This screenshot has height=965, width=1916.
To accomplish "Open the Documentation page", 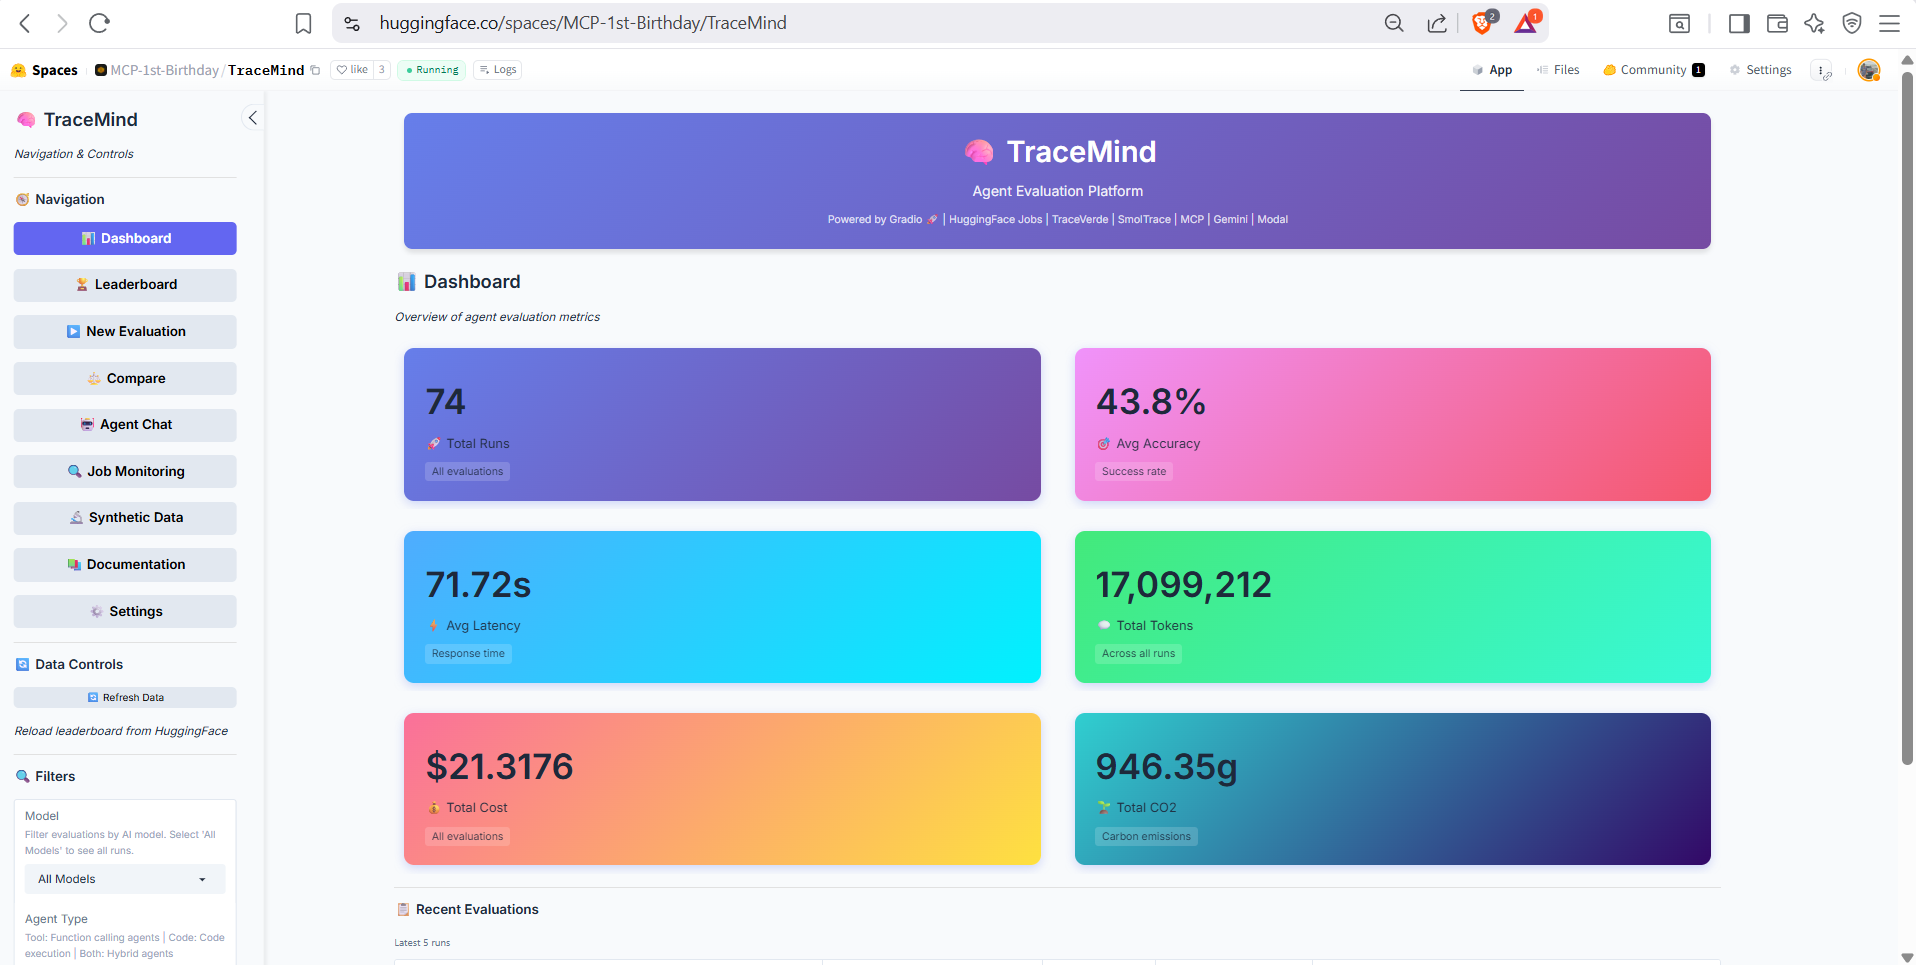I will tap(125, 565).
